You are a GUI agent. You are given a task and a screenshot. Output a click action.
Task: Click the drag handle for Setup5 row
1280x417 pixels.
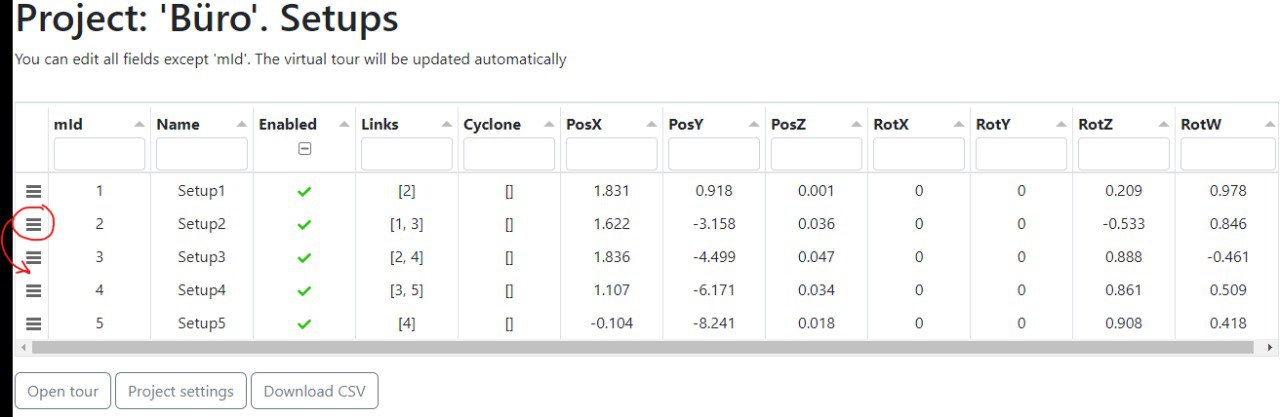(33, 323)
